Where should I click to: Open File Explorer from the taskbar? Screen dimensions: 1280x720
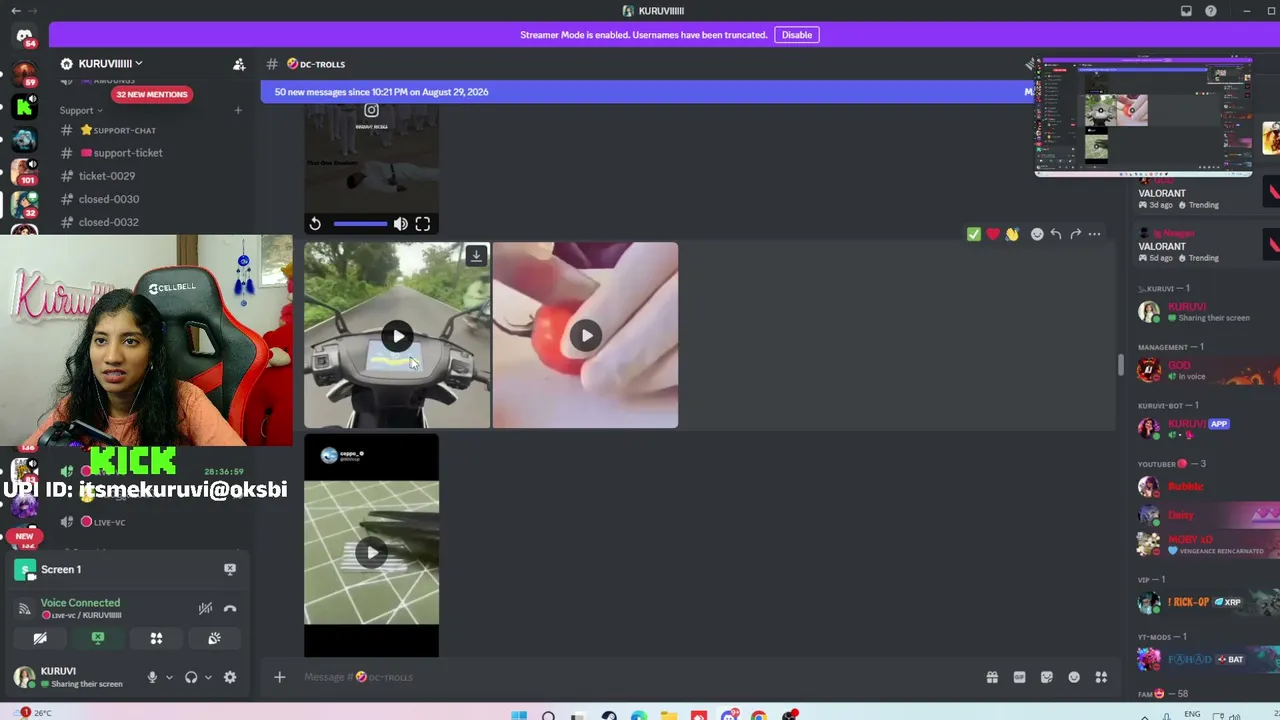coord(669,714)
